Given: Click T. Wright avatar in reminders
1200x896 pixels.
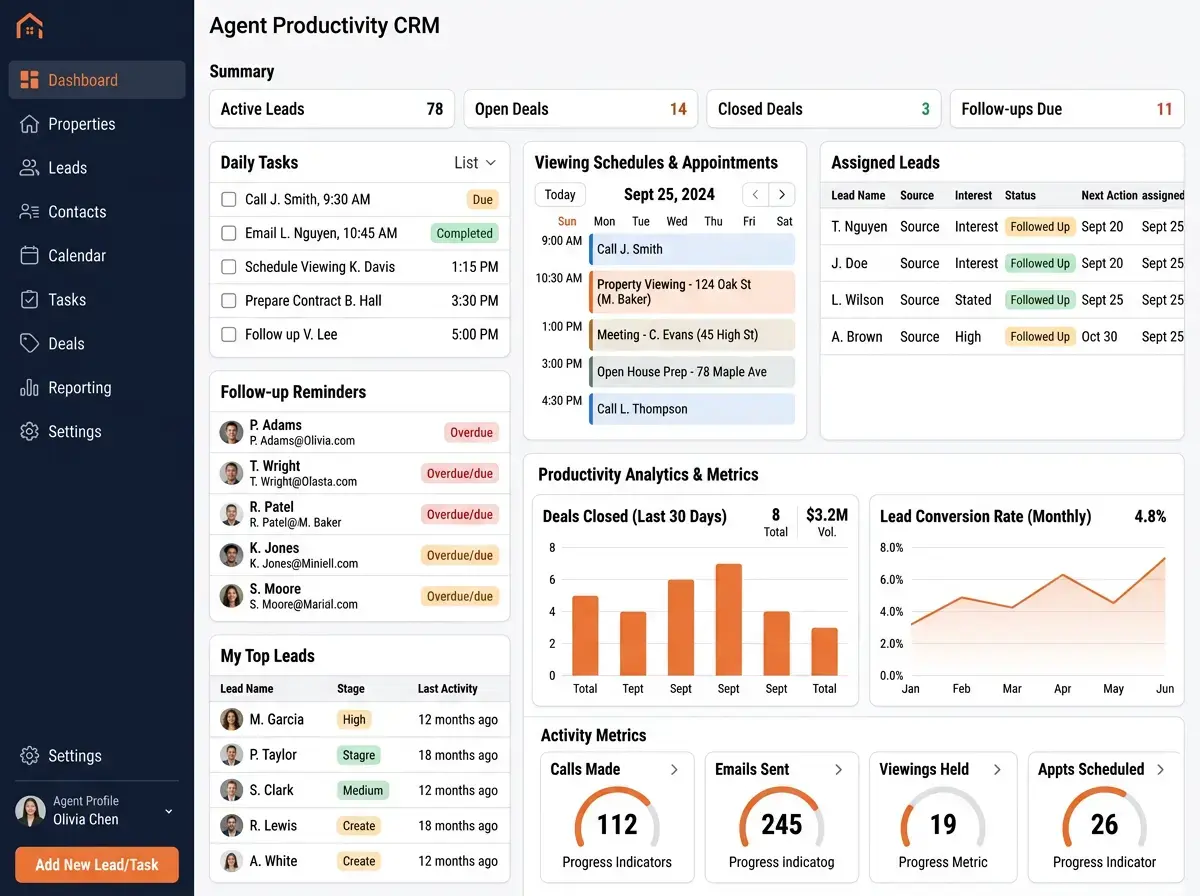Looking at the screenshot, I should [231, 474].
